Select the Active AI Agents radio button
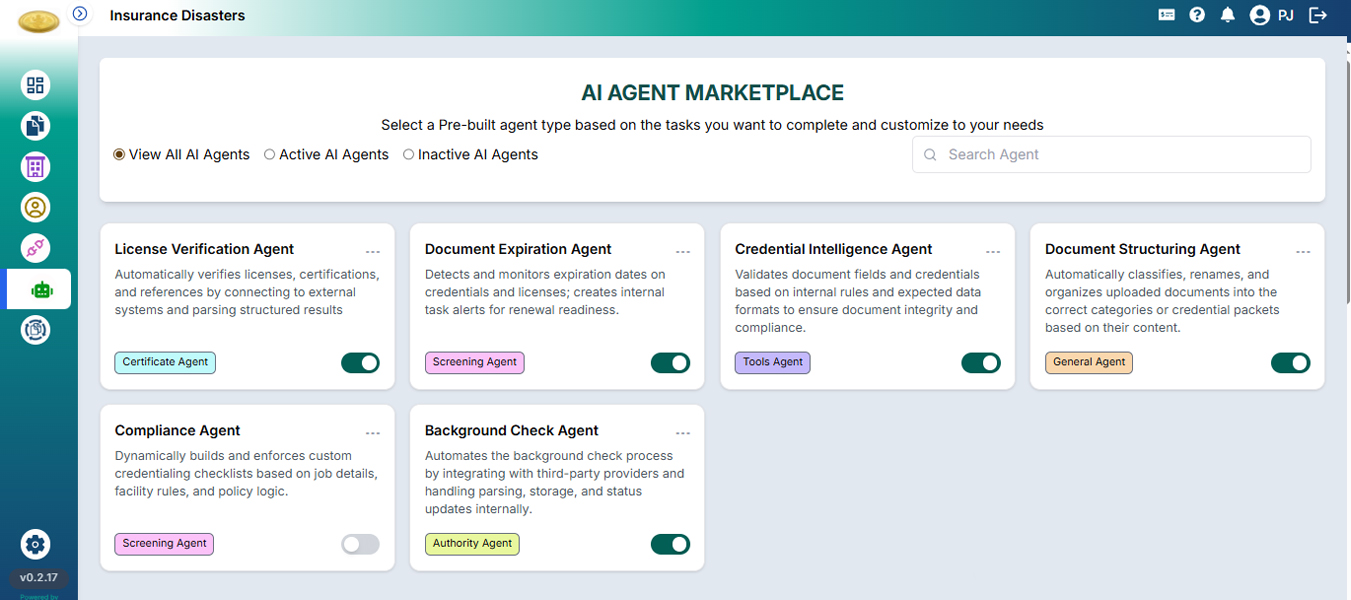The height and width of the screenshot is (600, 1351). [x=269, y=154]
